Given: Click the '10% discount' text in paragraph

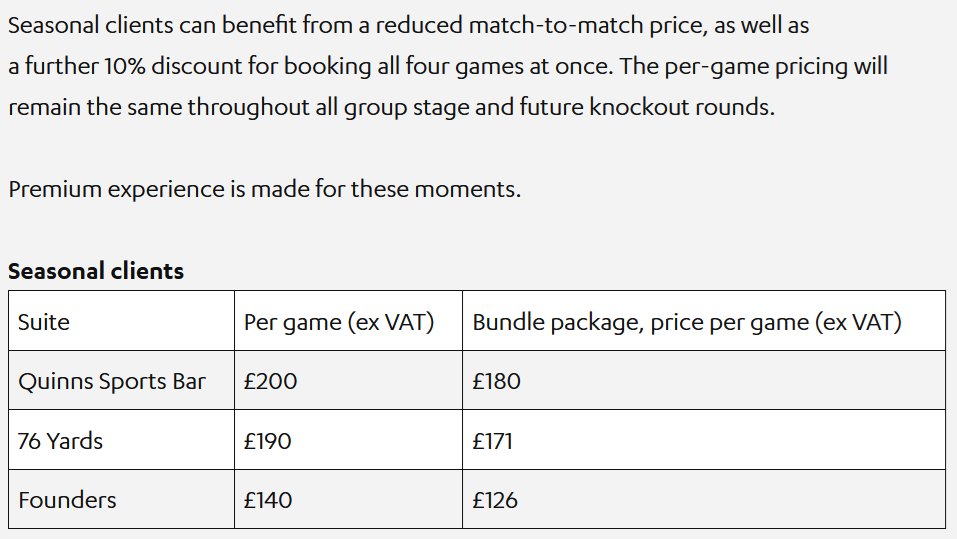Looking at the screenshot, I should coord(173,66).
